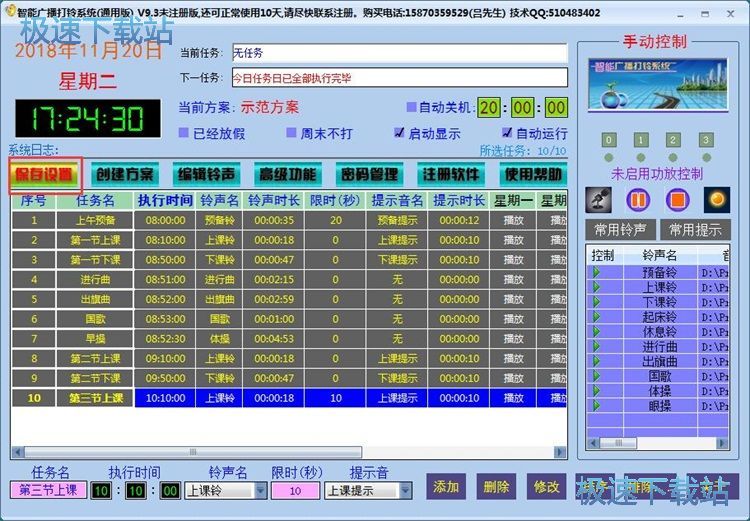Screen dimensions: 750x521
Task: Toggle 自动关机 checkbox
Action: click(x=411, y=107)
